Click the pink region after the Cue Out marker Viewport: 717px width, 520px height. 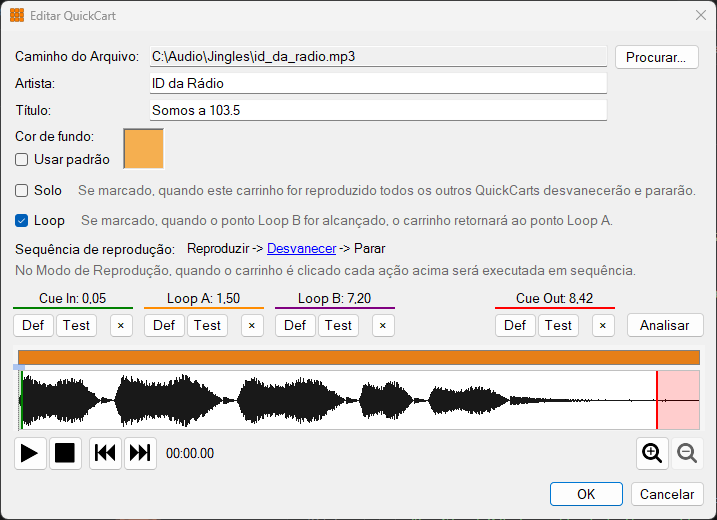coord(679,400)
